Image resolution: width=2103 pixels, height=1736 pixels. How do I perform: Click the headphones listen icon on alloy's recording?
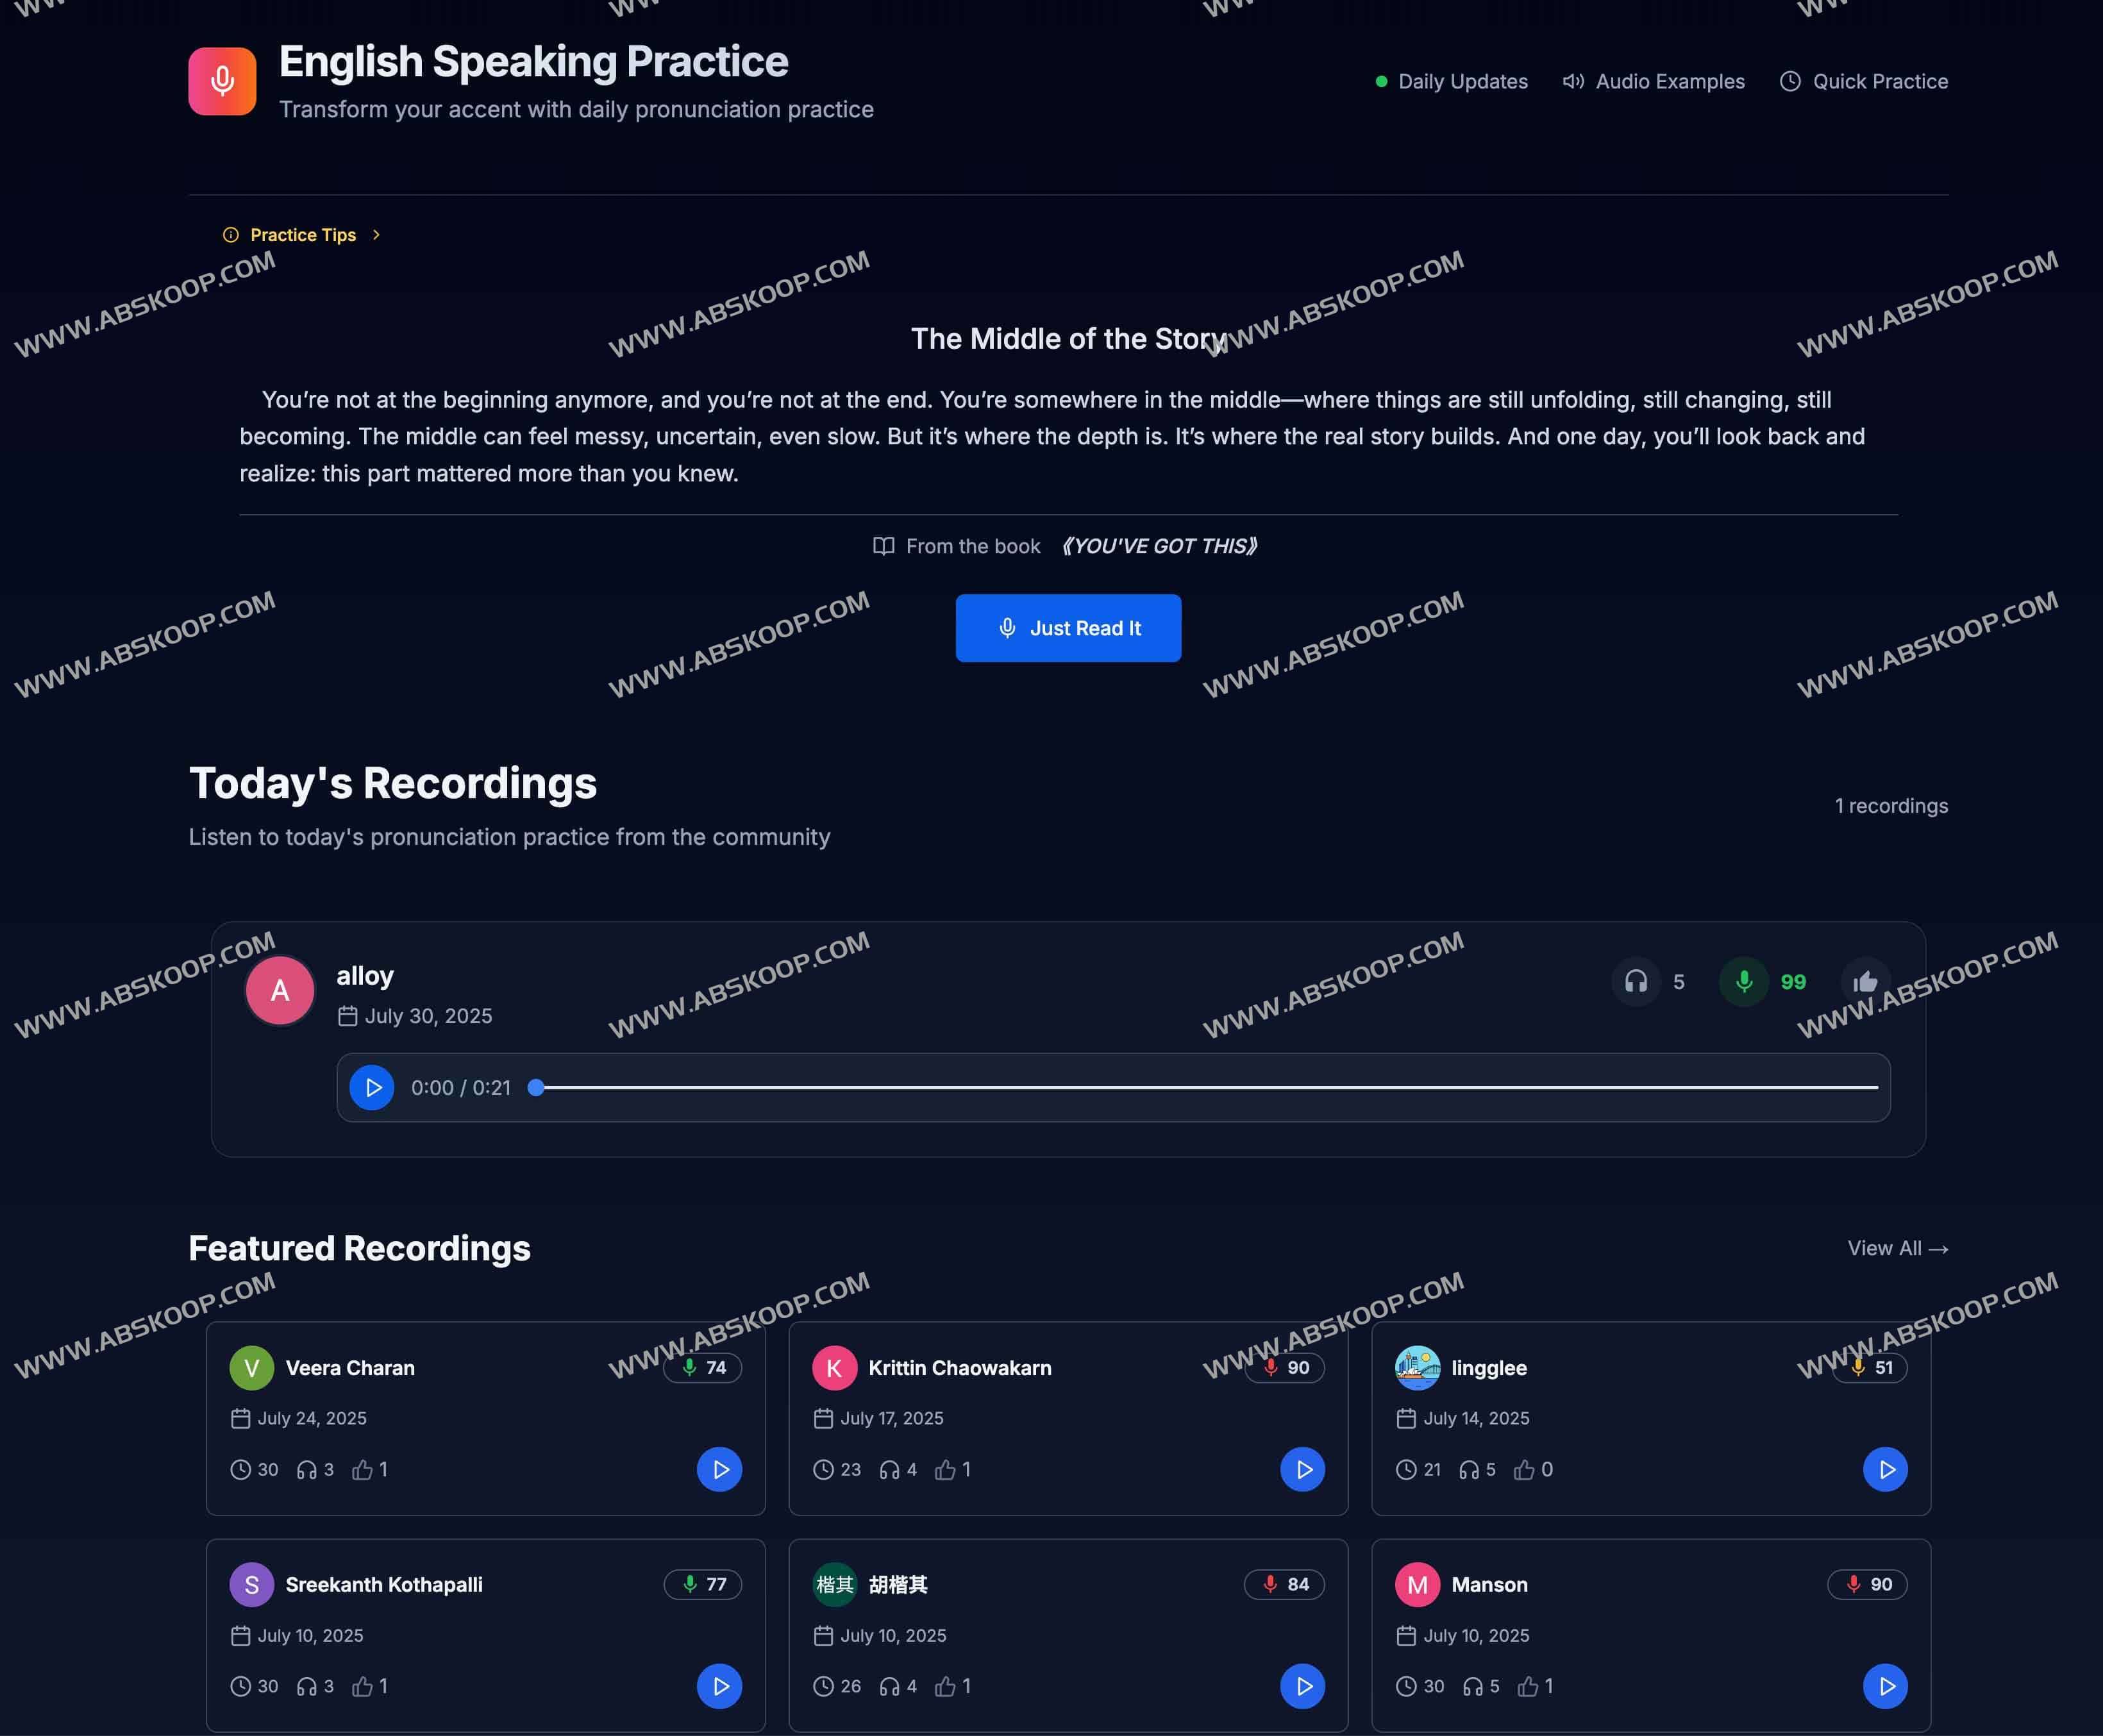tap(1636, 982)
